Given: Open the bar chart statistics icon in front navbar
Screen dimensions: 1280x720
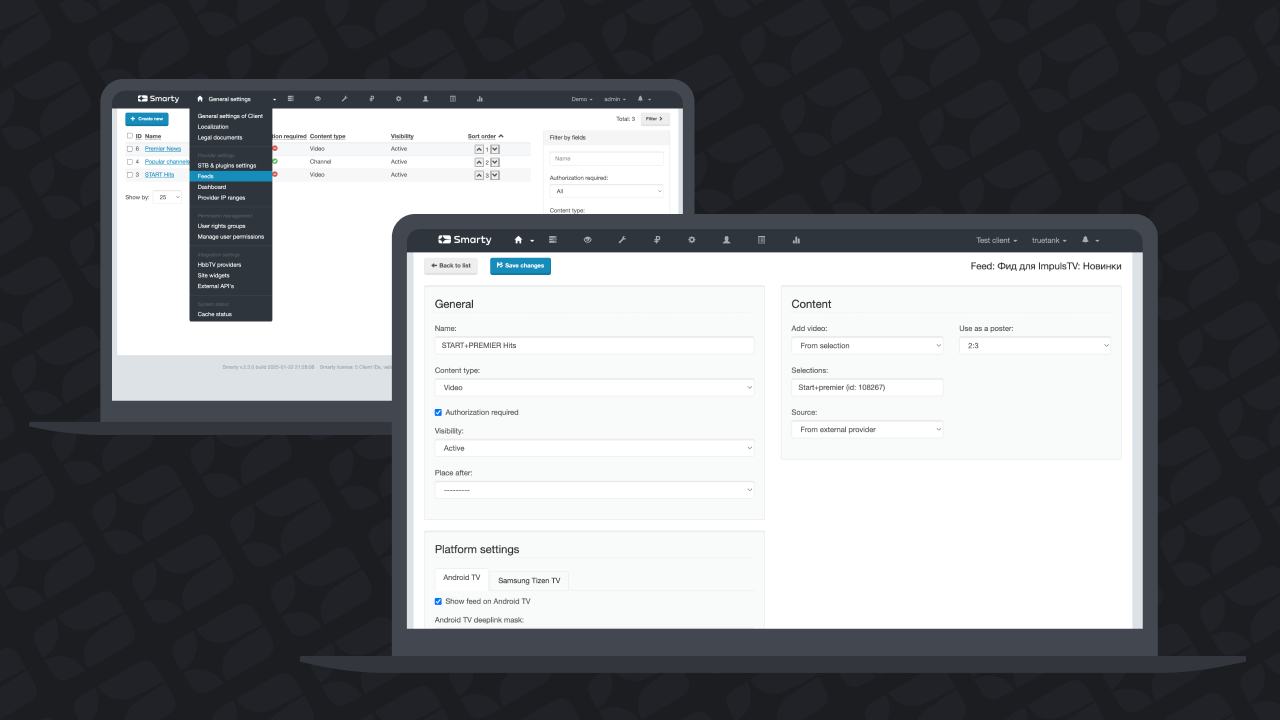Looking at the screenshot, I should 796,240.
